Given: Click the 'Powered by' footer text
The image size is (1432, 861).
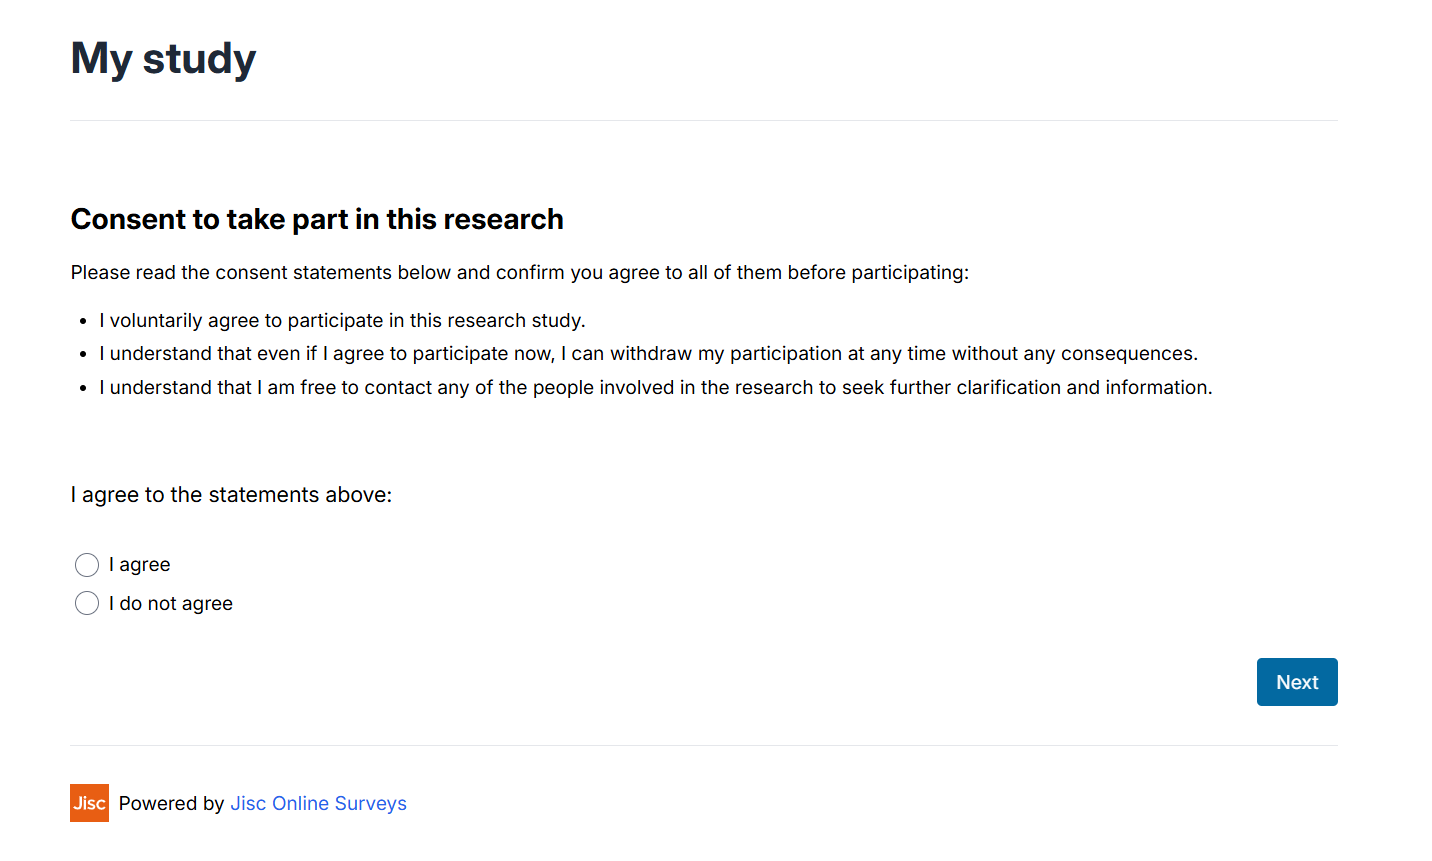Looking at the screenshot, I should [x=171, y=803].
